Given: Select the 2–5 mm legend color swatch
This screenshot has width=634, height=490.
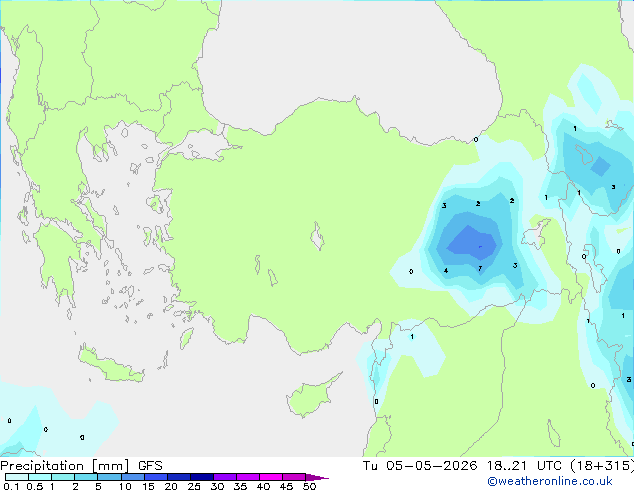Looking at the screenshot, I should (86, 477).
